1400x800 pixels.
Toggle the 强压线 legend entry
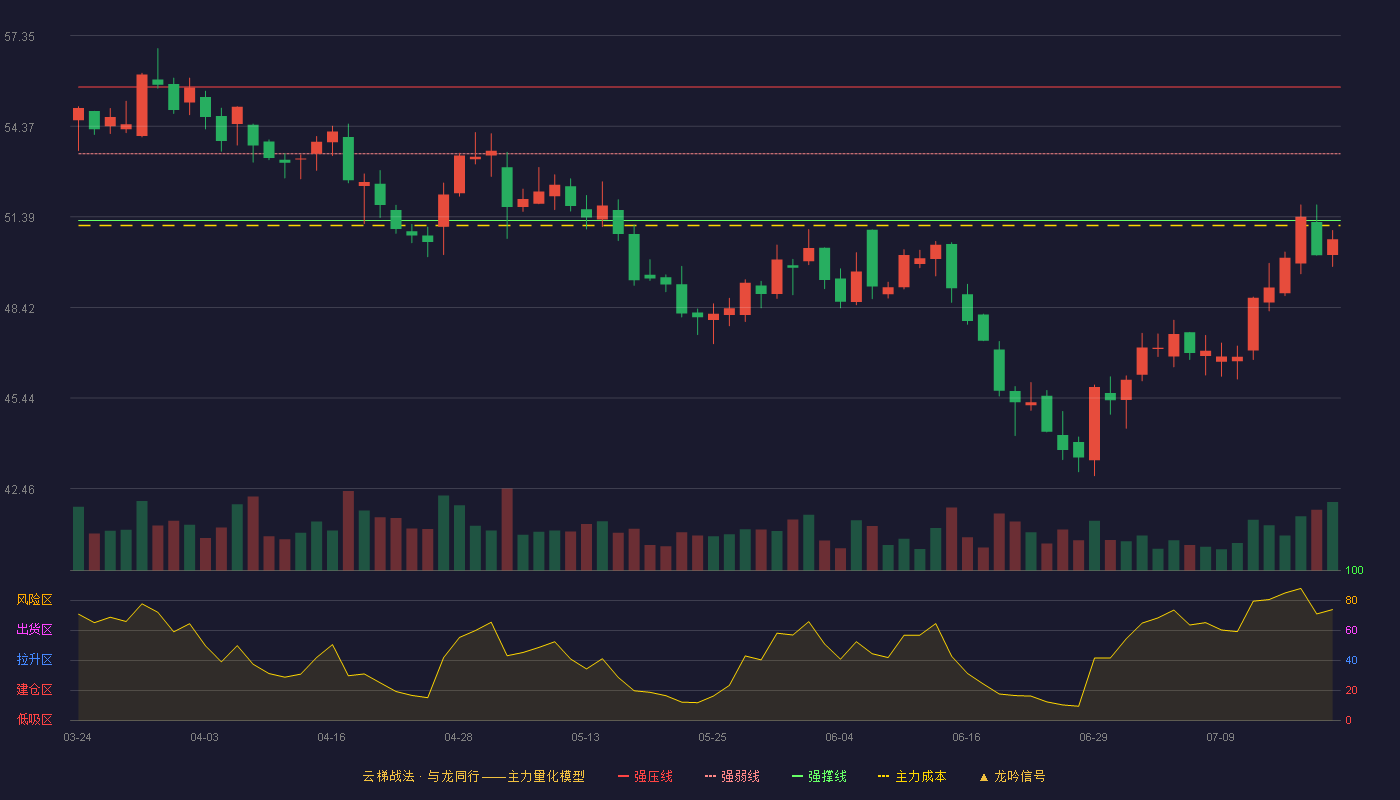[645, 776]
